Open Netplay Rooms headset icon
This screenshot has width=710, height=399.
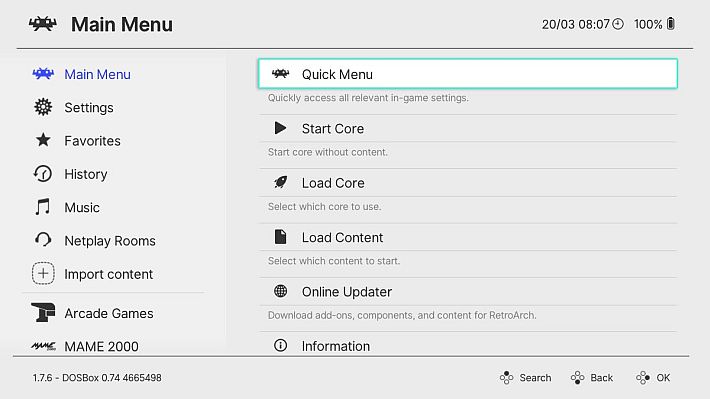(43, 240)
